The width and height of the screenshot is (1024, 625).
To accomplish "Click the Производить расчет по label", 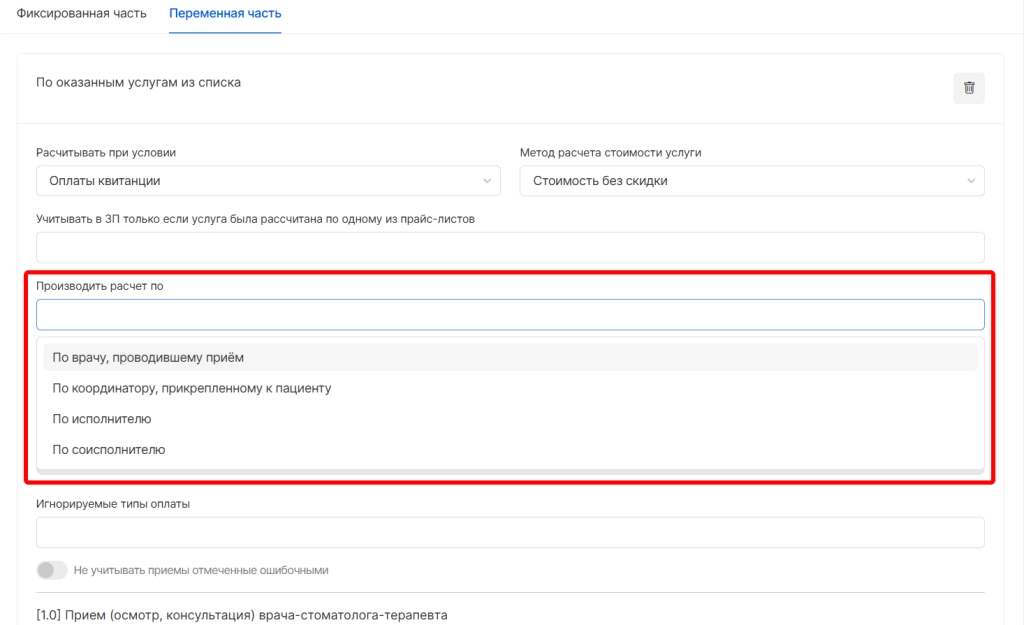I will [99, 286].
